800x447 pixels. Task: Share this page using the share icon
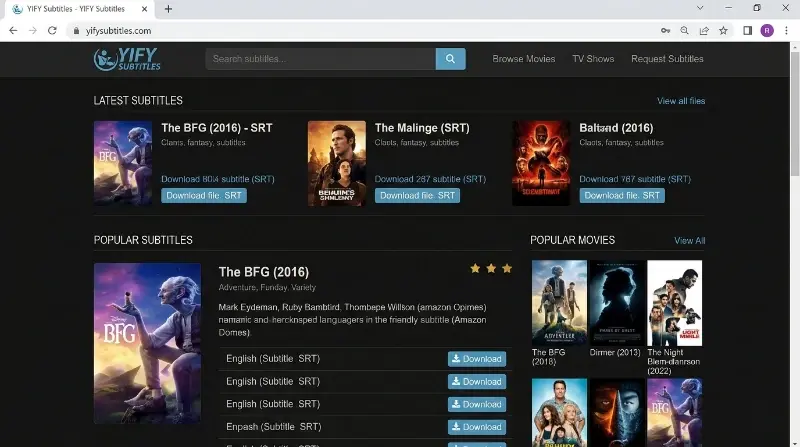[x=704, y=31]
